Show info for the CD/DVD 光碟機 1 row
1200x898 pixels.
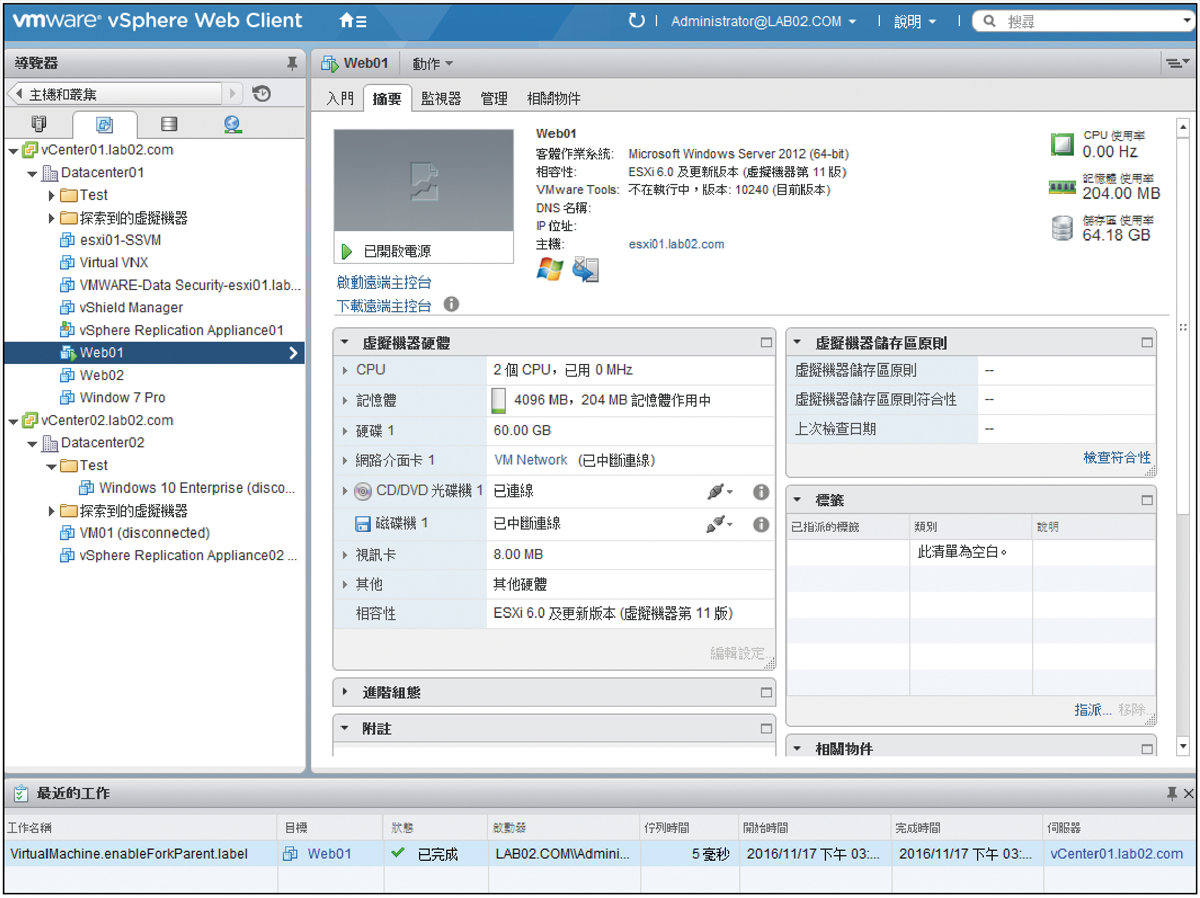pos(761,491)
